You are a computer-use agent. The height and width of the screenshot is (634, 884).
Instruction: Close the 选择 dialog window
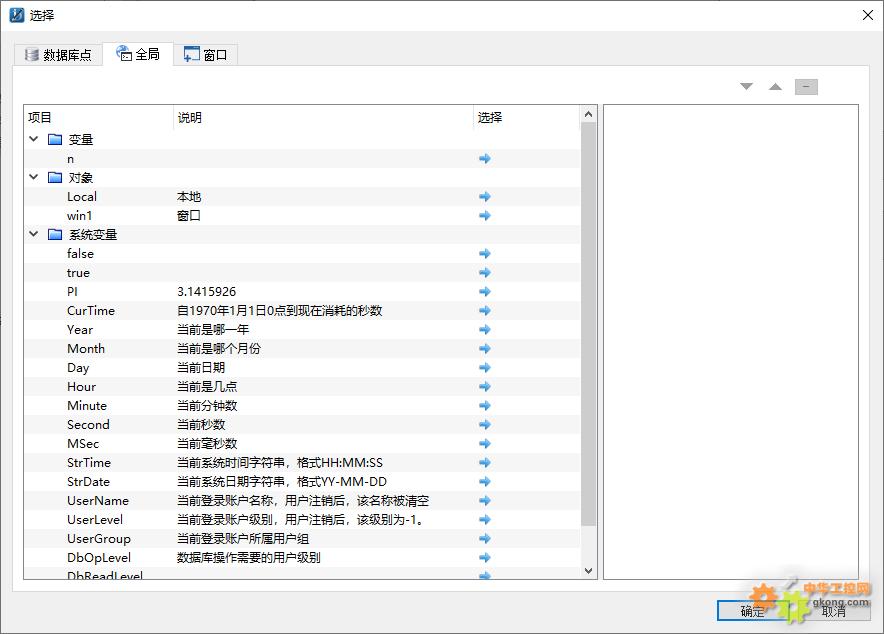coord(868,15)
